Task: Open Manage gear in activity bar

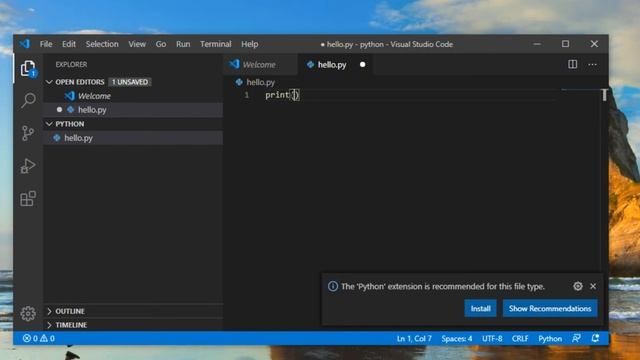Action: pyautogui.click(x=28, y=313)
